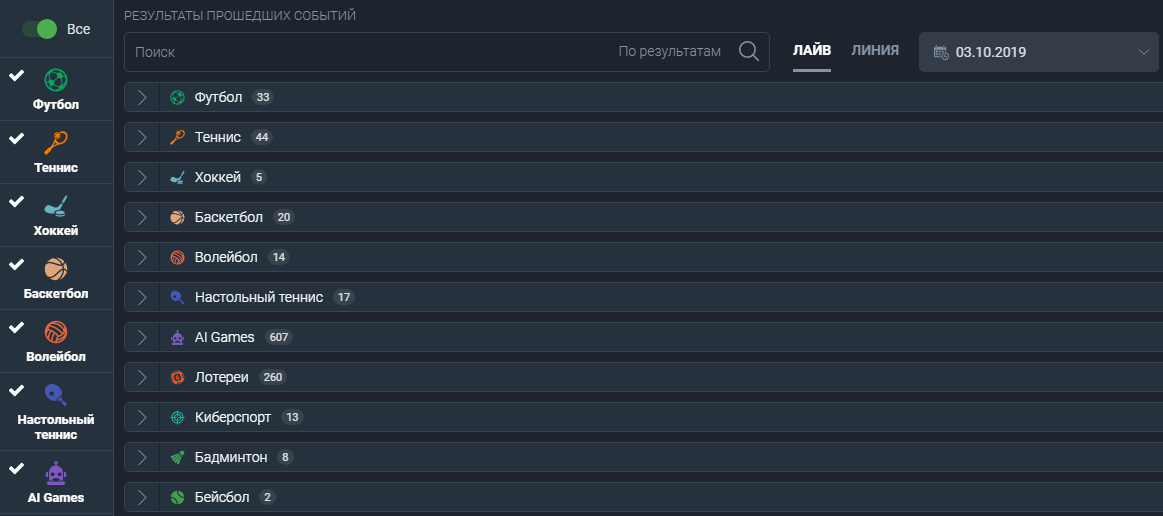Click the Настольный теннис label in sidebar

click(x=56, y=427)
